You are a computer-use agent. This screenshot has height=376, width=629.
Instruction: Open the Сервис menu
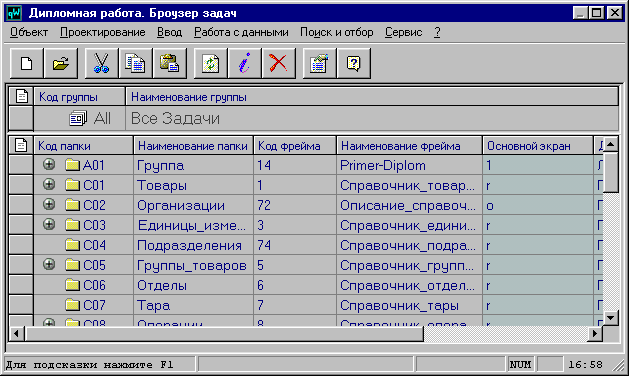(404, 32)
